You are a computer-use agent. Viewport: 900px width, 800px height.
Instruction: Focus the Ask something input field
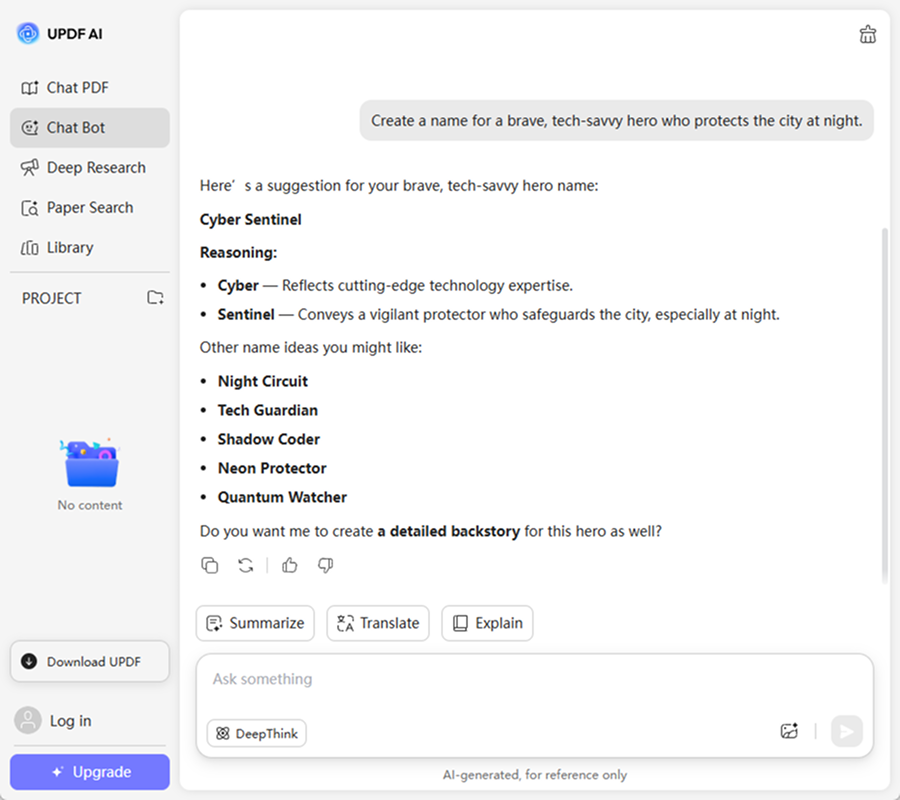[500, 680]
